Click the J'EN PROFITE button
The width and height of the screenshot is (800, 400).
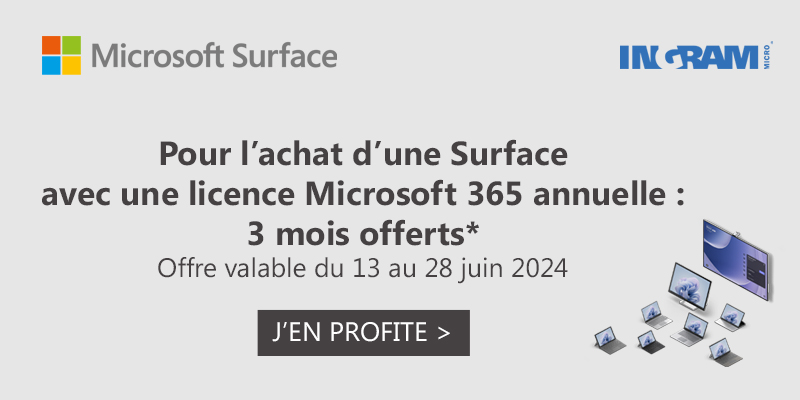point(363,333)
